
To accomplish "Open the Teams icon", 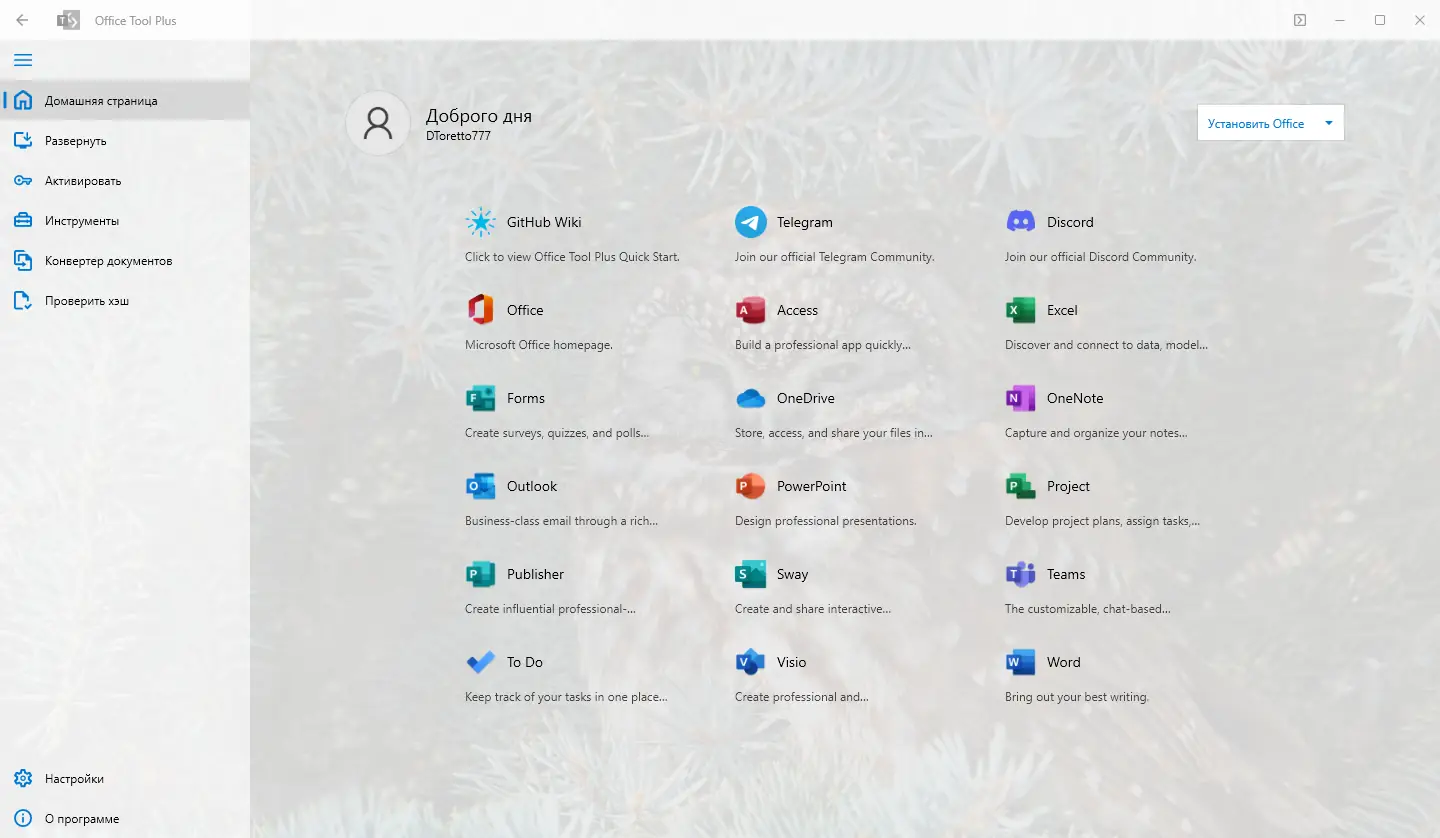I will 1021,574.
